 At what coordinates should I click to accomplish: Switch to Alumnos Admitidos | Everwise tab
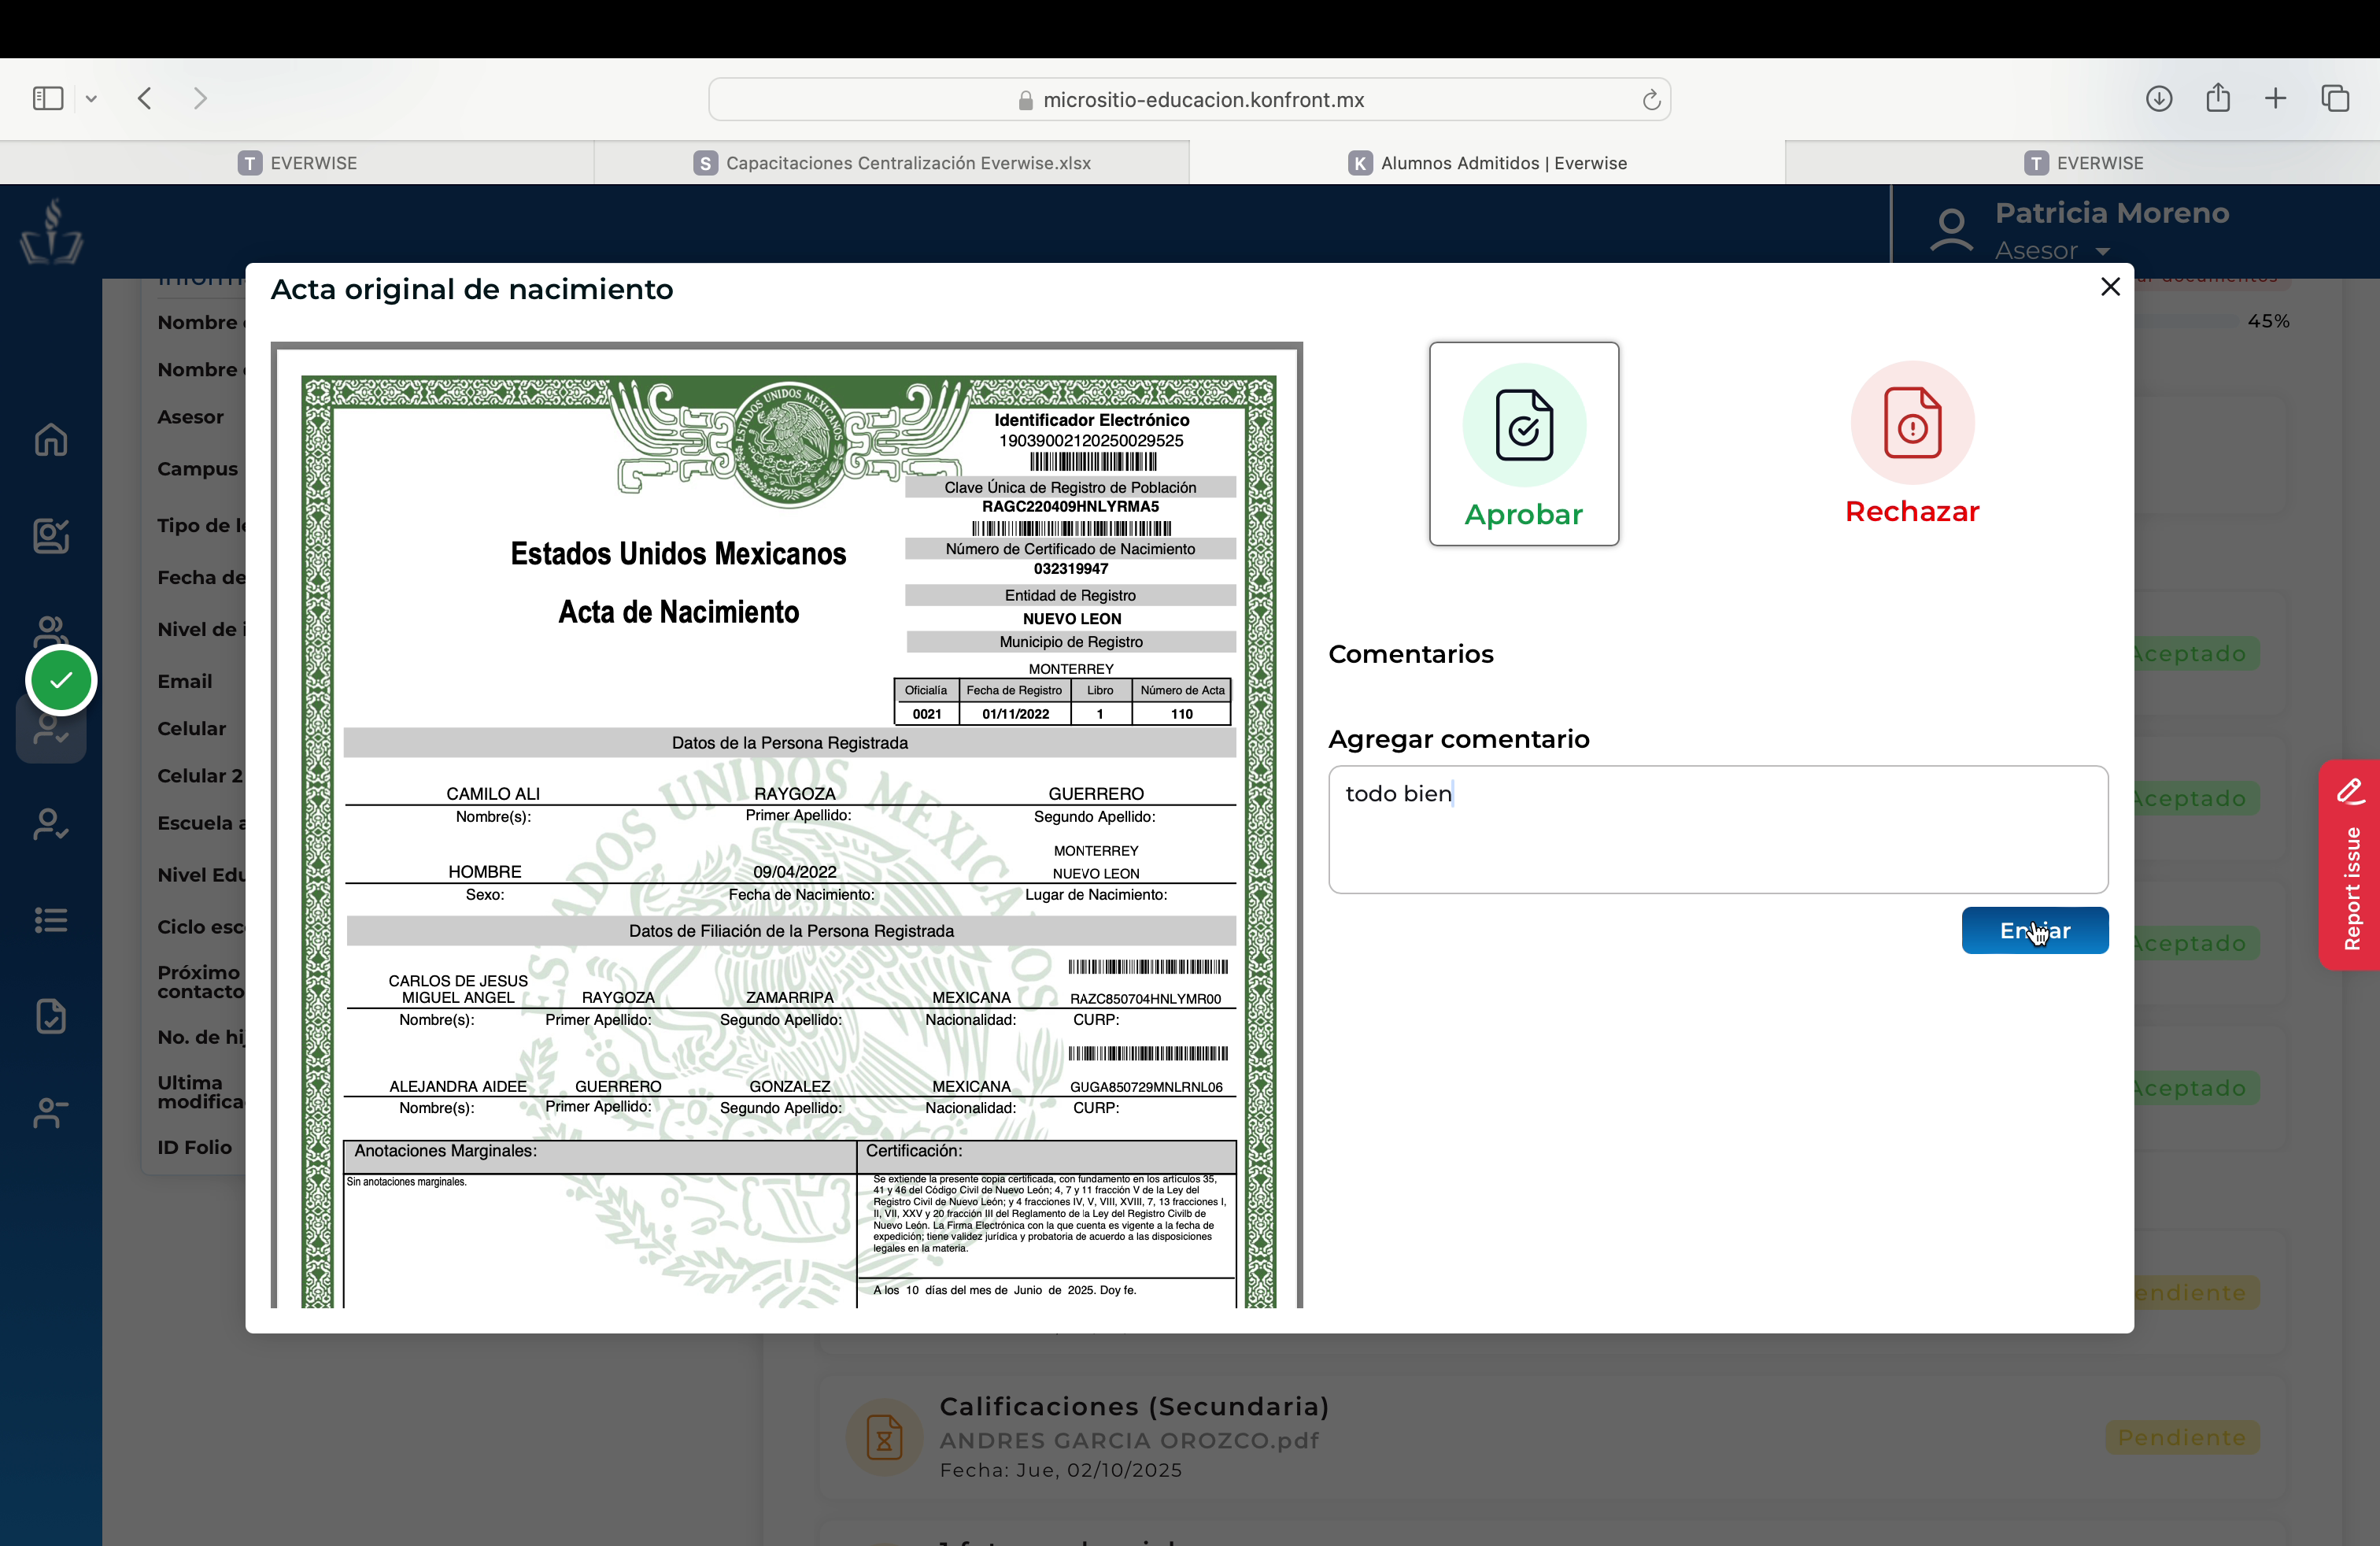1487,163
